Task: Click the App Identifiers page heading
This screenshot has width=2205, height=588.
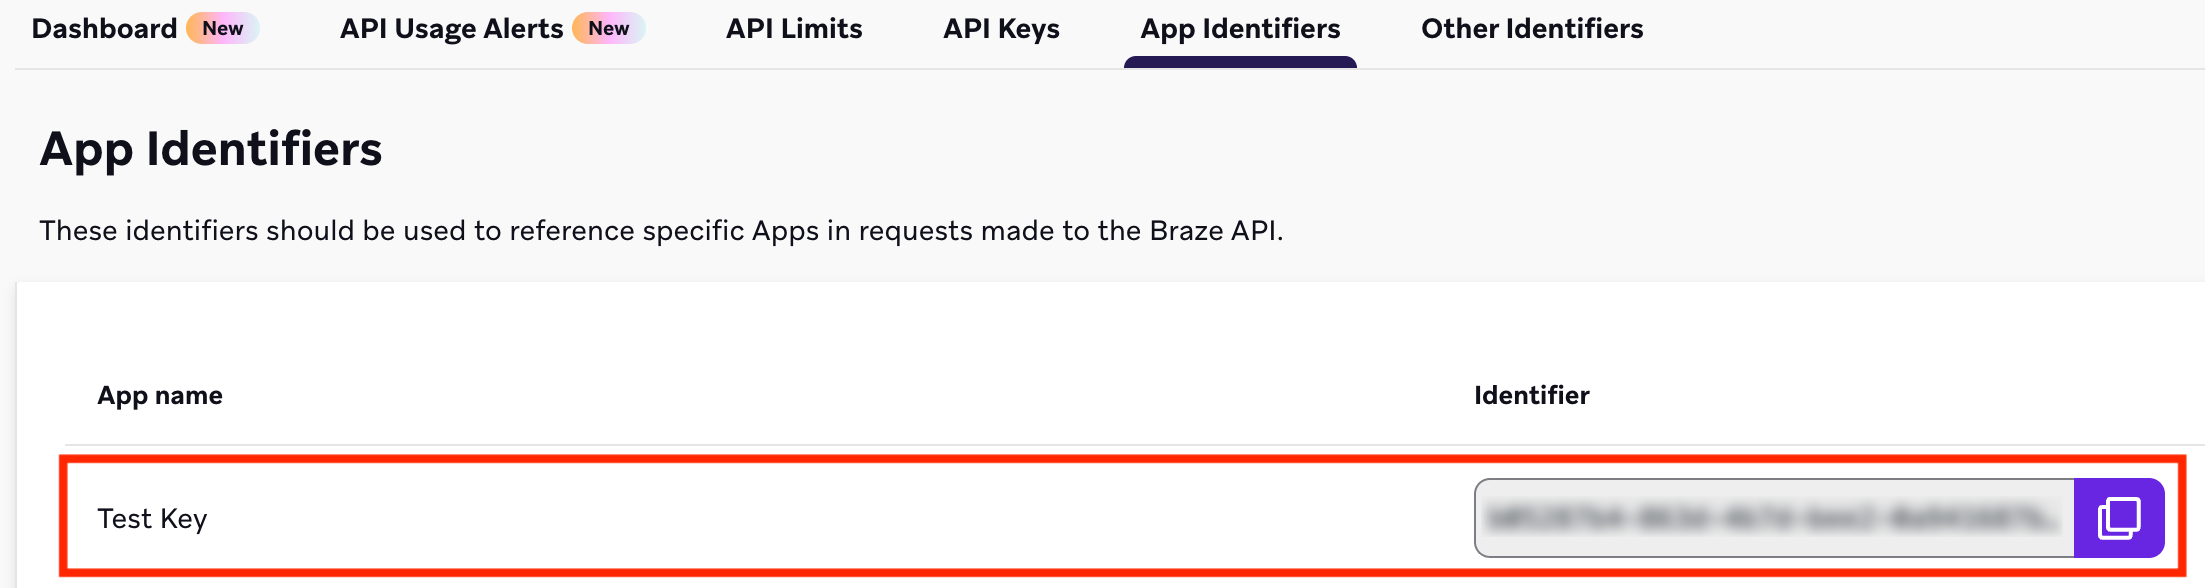Action: tap(210, 149)
